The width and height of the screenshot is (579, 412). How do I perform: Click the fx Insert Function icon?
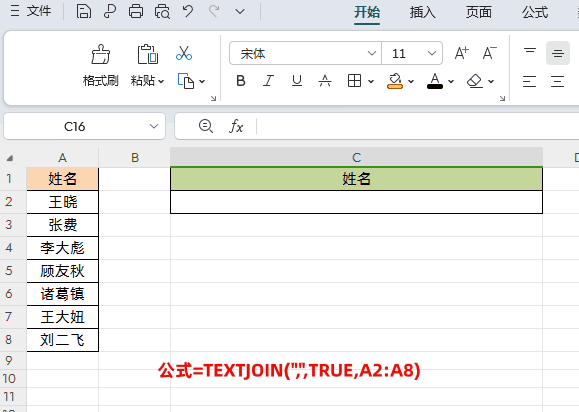(x=236, y=126)
